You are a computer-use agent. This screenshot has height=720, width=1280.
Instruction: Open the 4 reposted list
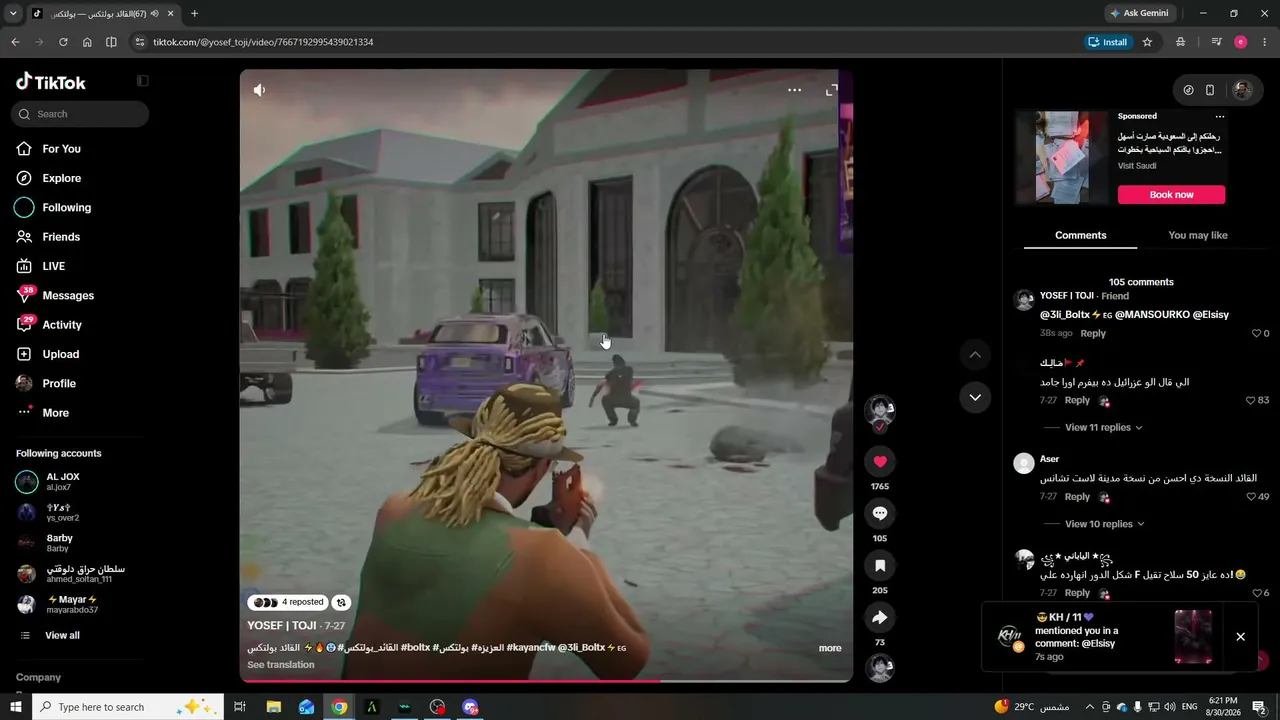pyautogui.click(x=288, y=602)
